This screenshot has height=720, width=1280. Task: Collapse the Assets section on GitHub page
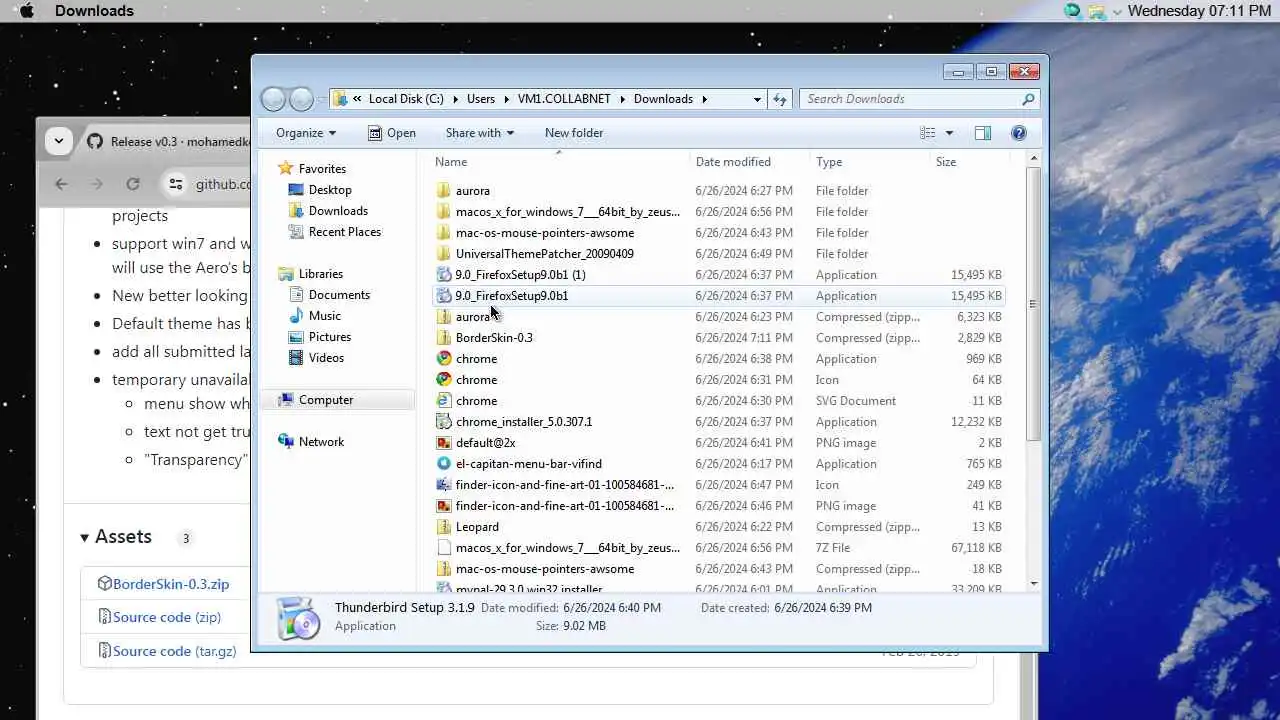(85, 538)
